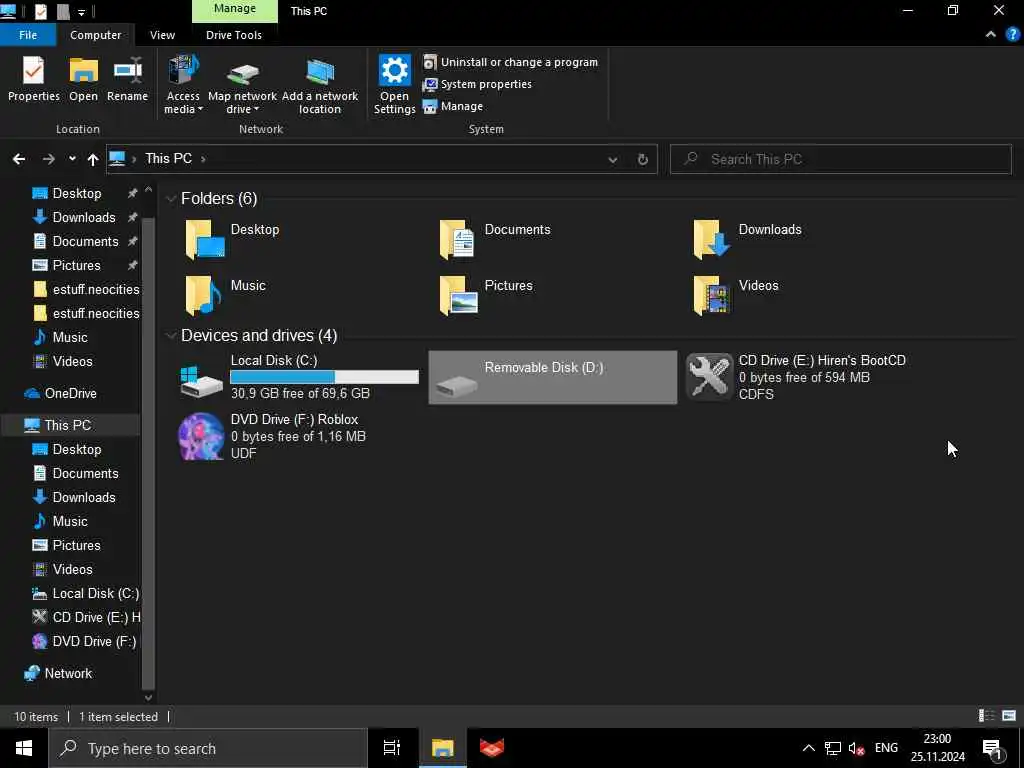
Task: Switch to the Computer ribbon tab
Action: point(95,35)
